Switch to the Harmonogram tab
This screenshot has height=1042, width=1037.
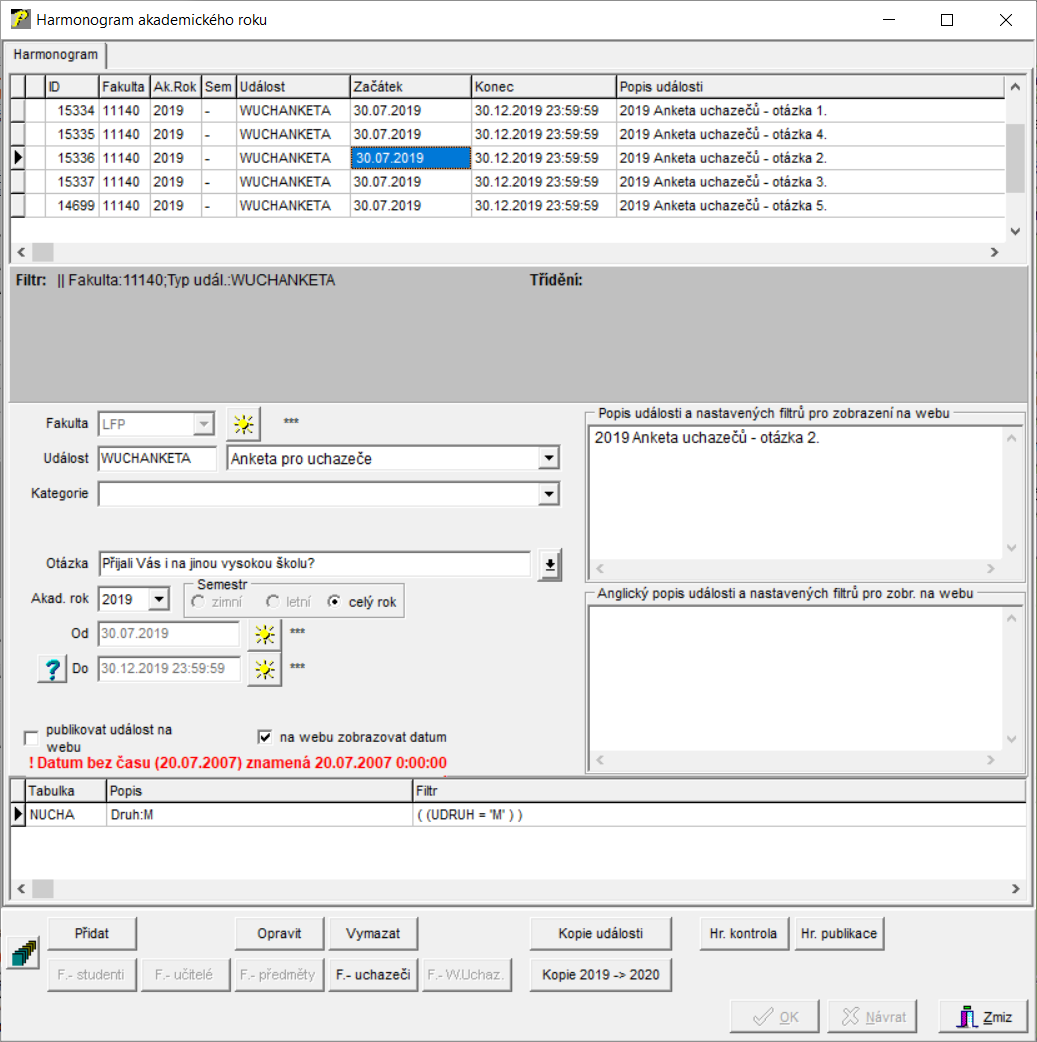55,54
